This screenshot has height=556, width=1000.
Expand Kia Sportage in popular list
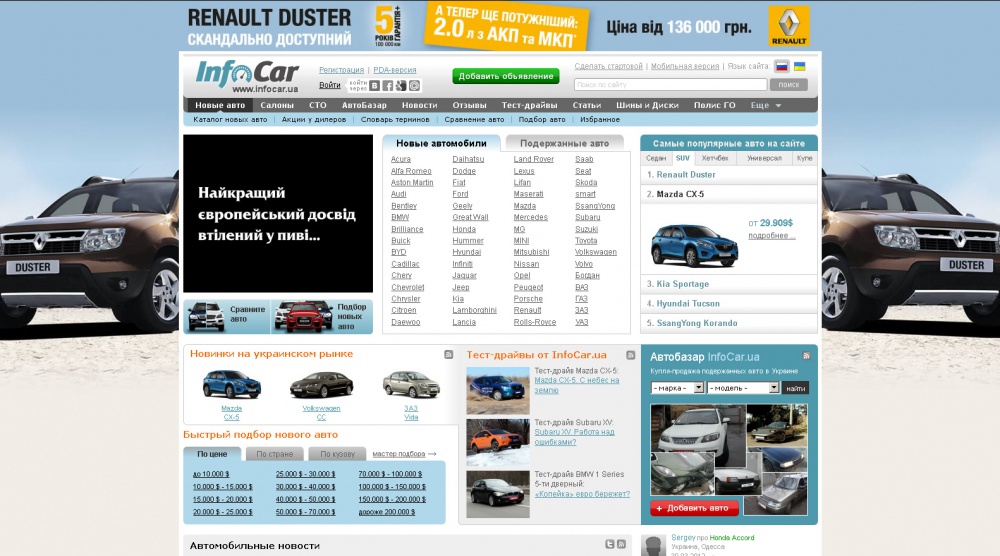pos(728,284)
